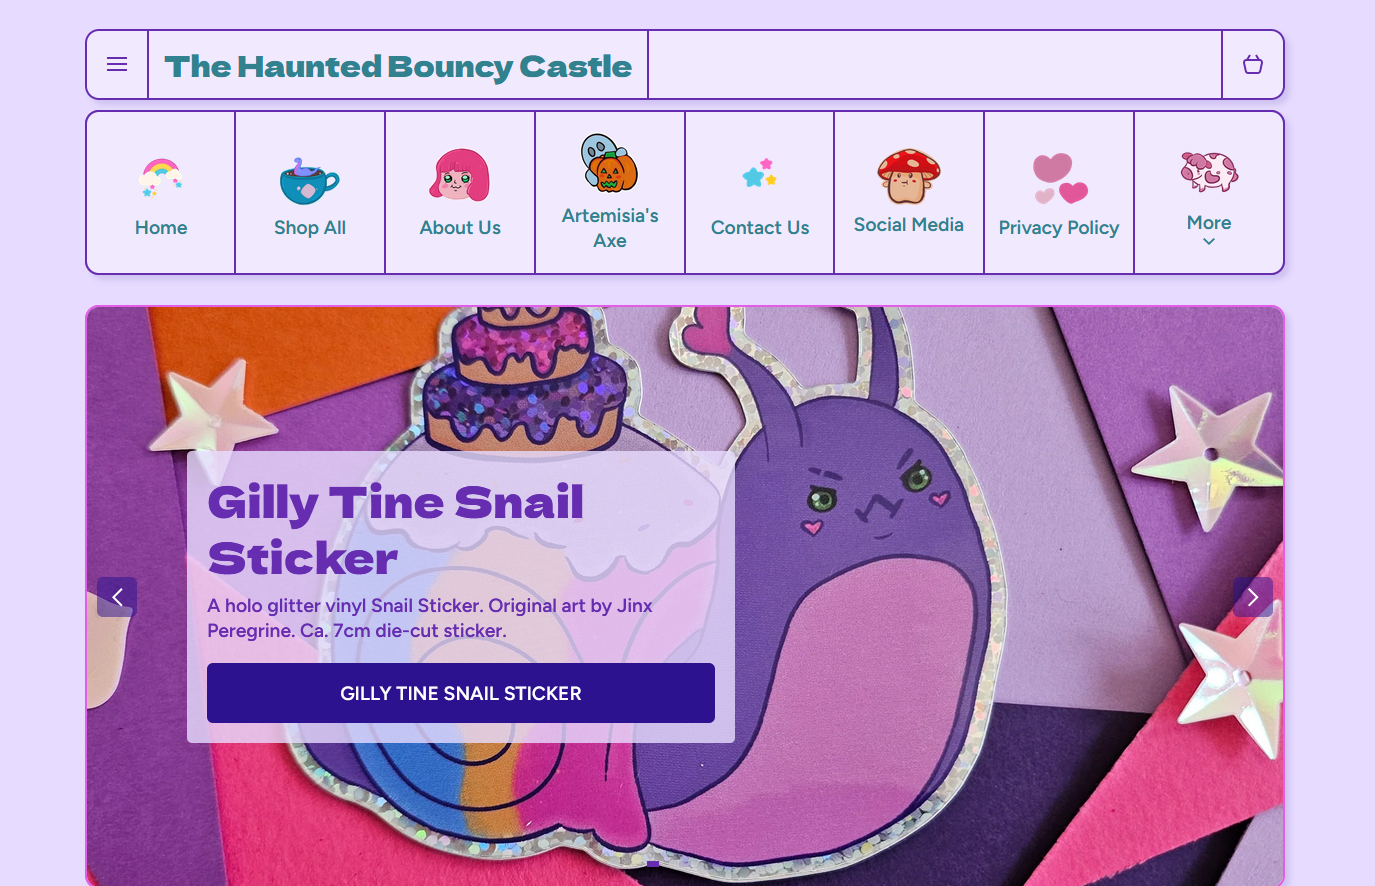
Task: Advance to the next carousel slide
Action: pyautogui.click(x=1252, y=597)
